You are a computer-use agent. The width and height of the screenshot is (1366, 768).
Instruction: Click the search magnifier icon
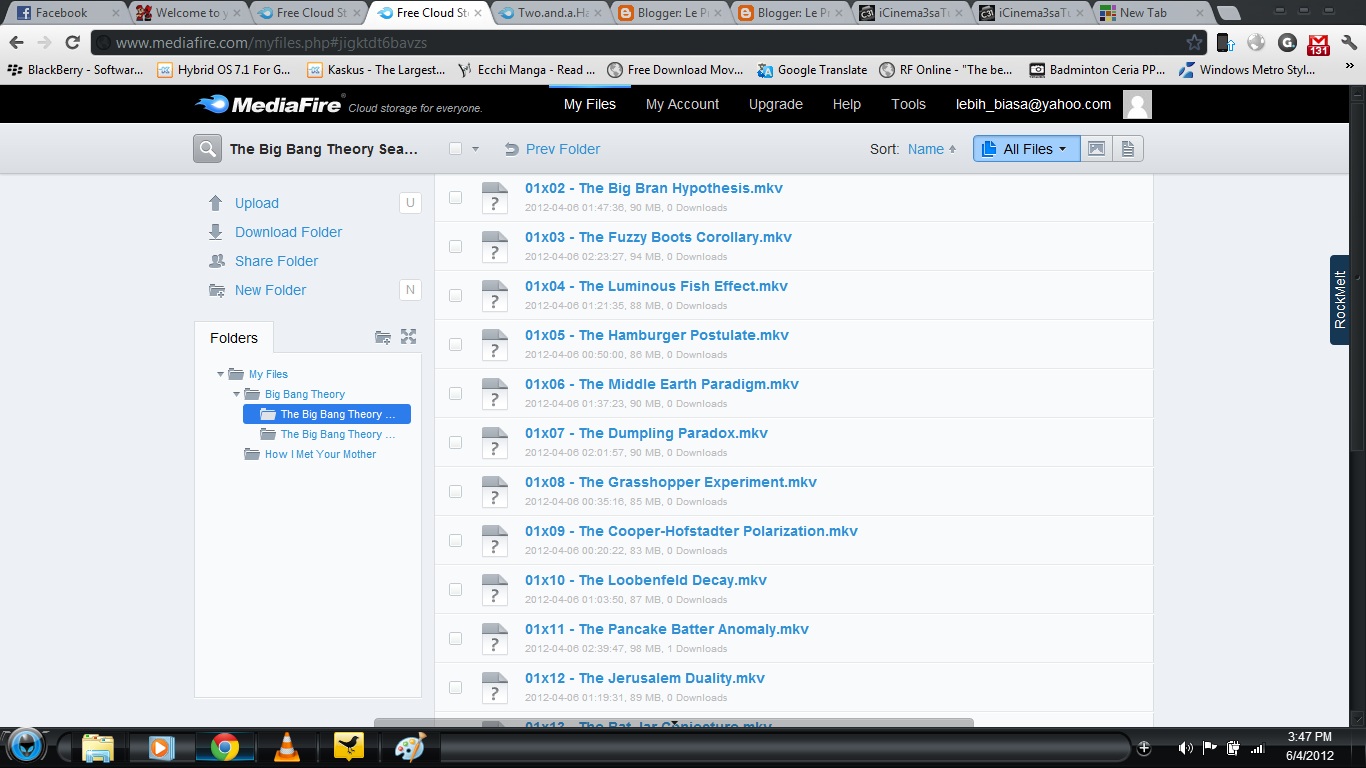click(x=207, y=148)
